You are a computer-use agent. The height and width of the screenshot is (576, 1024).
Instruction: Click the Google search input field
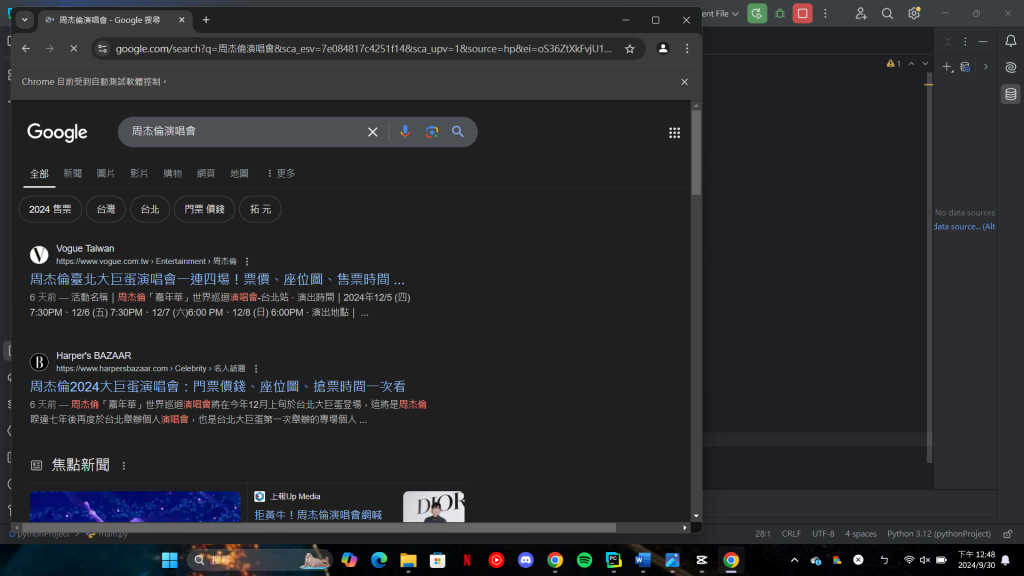[245, 131]
